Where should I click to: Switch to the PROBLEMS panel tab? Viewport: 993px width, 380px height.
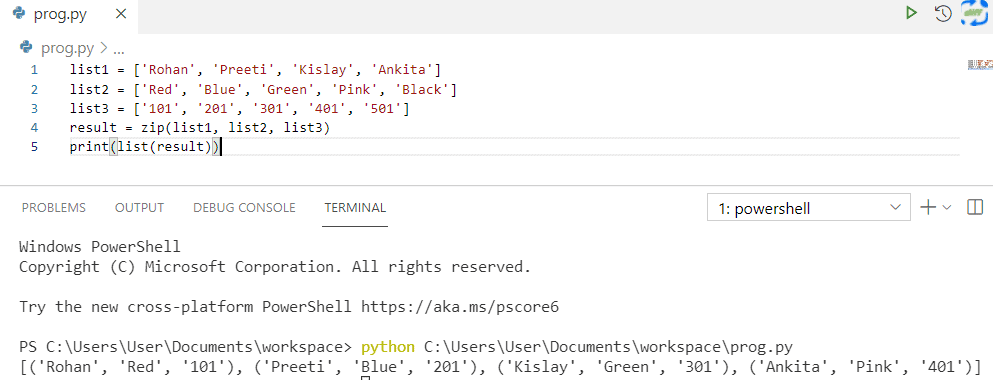point(54,208)
